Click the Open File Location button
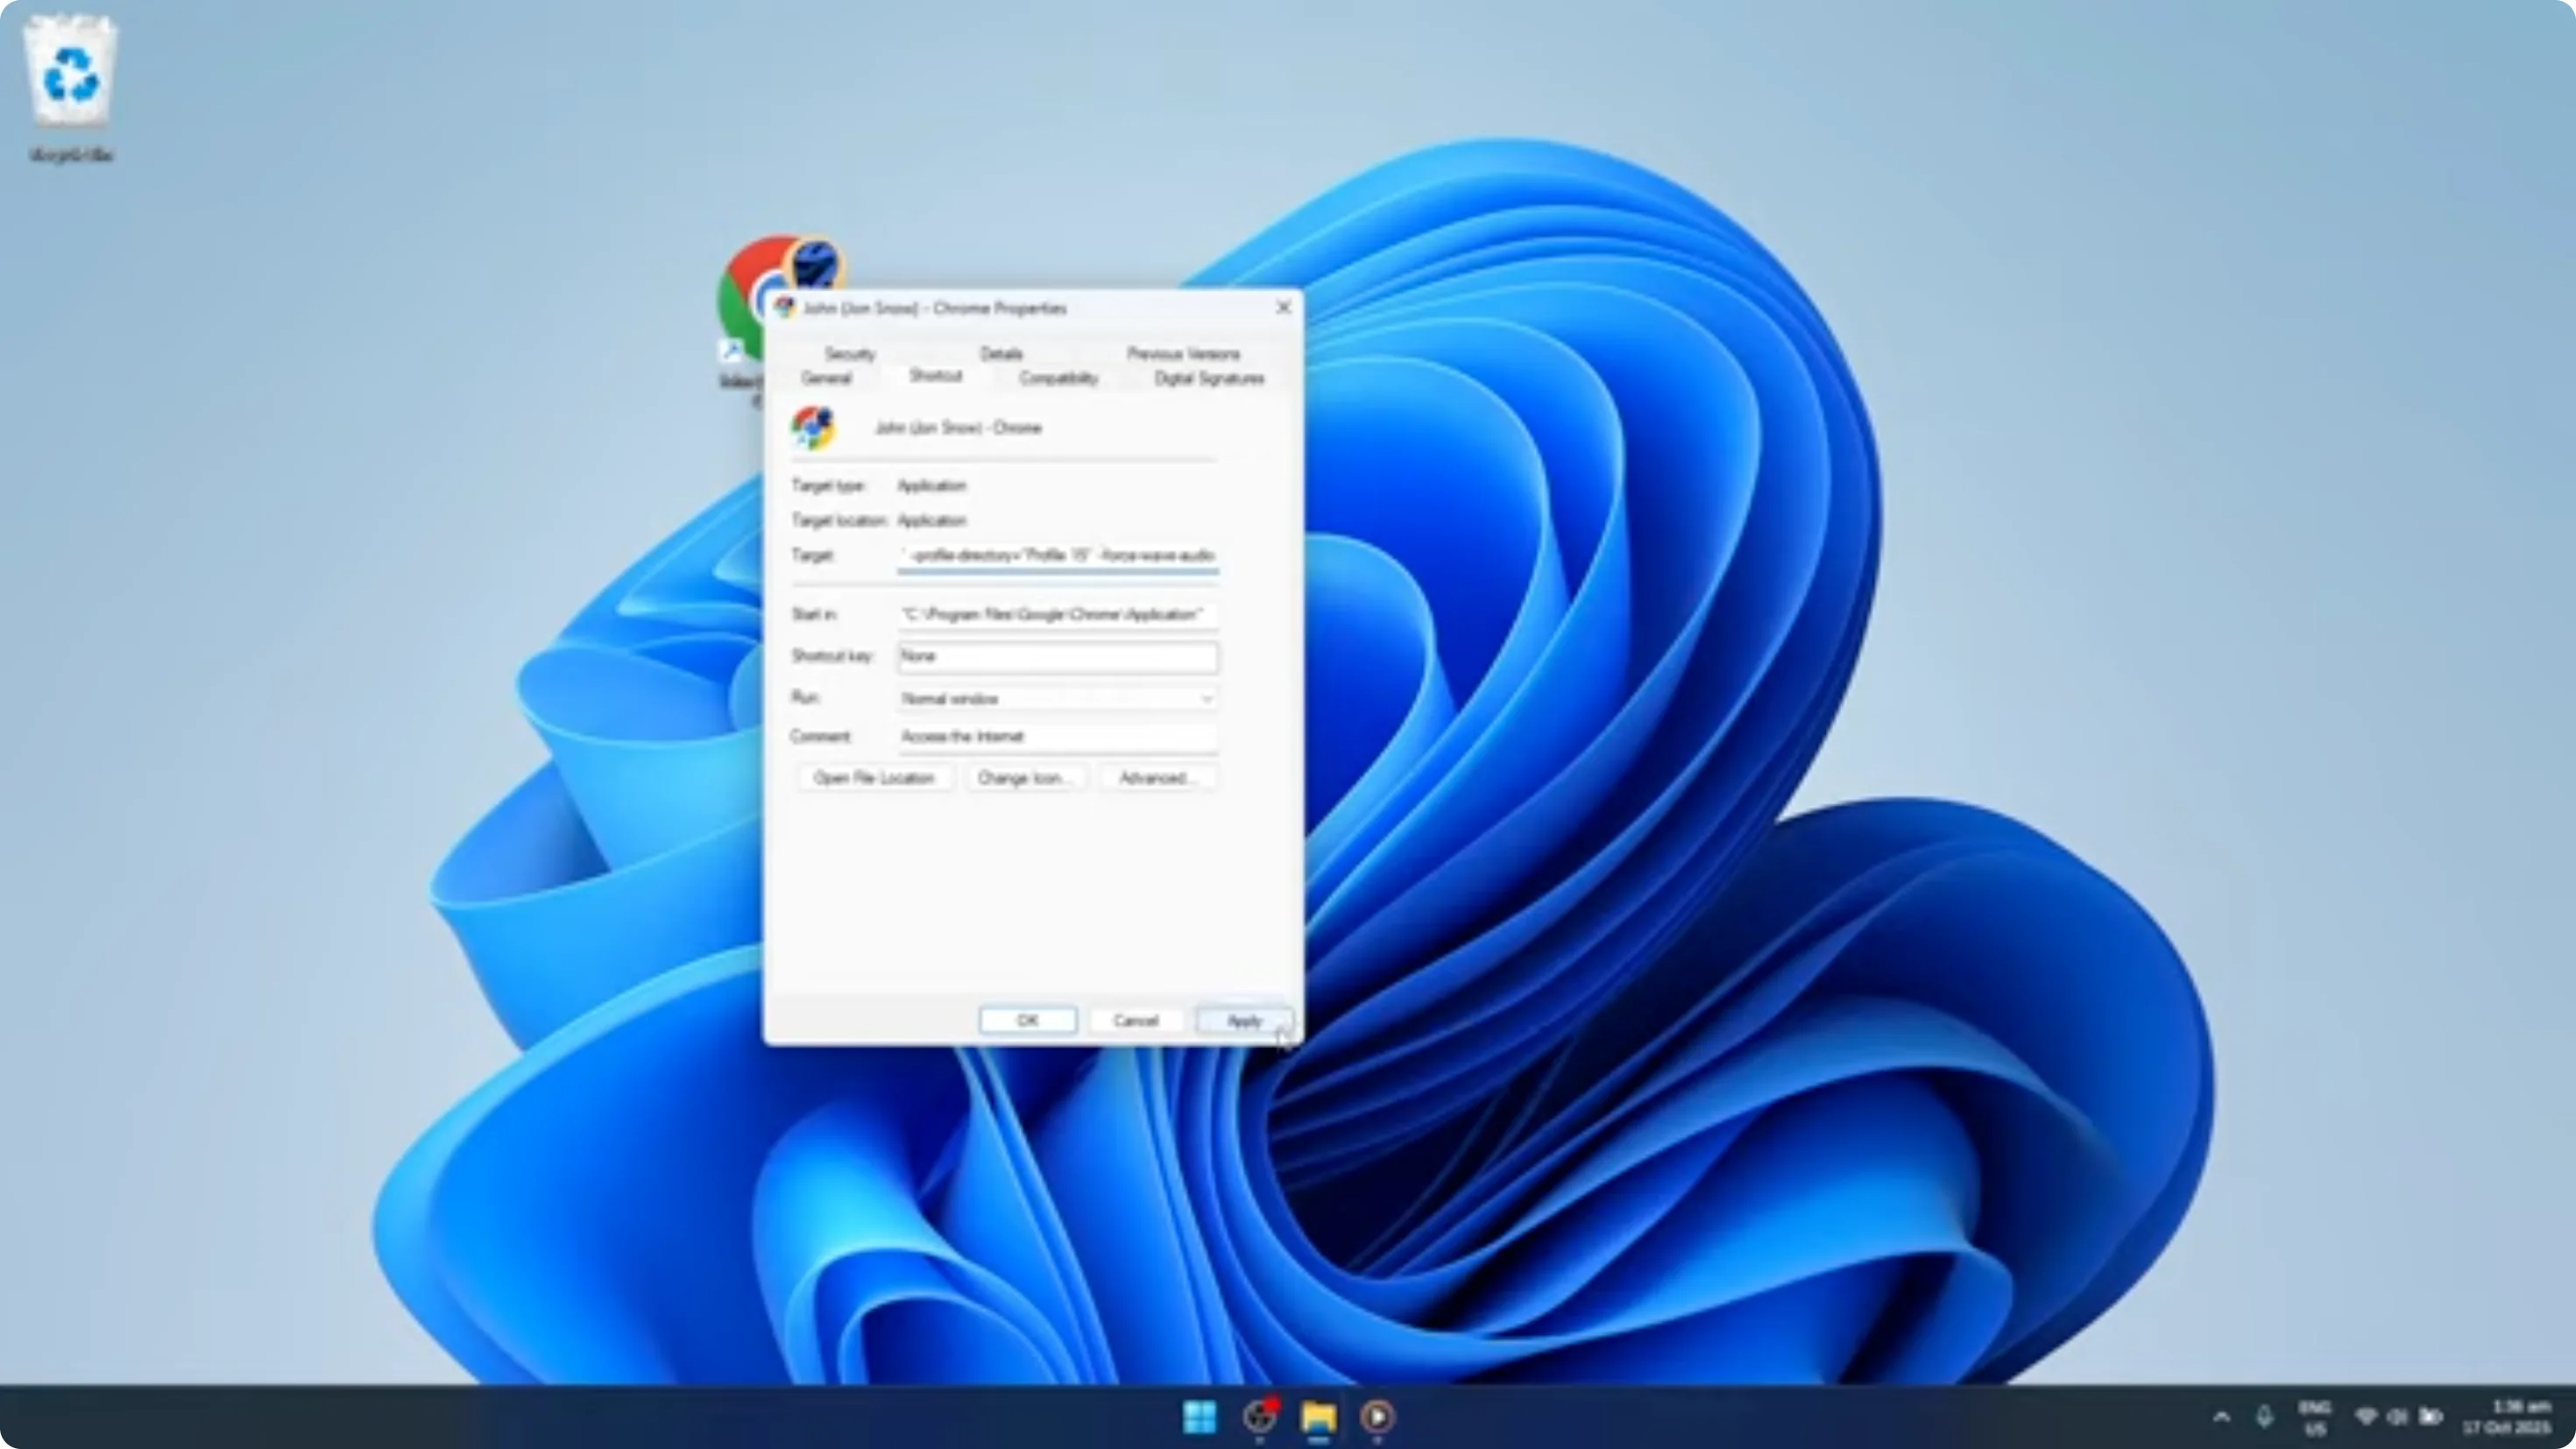This screenshot has height=1449, width=2576. (875, 778)
